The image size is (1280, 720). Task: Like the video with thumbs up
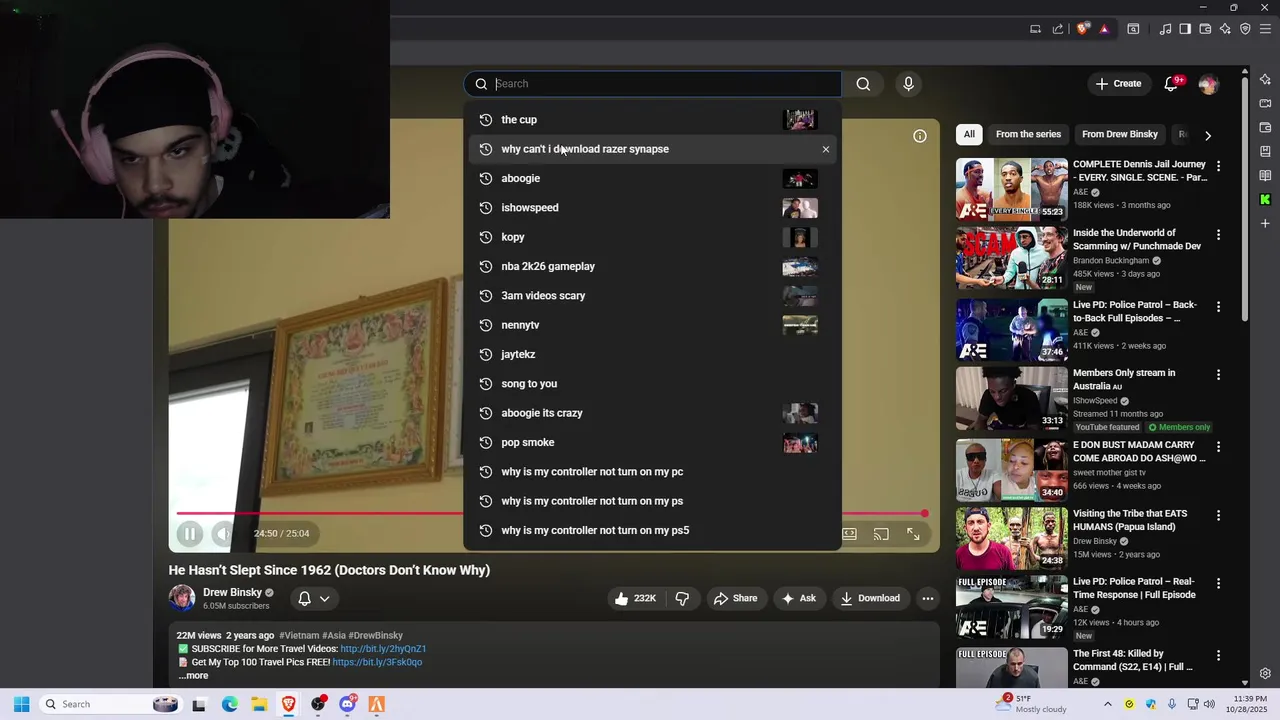634,598
